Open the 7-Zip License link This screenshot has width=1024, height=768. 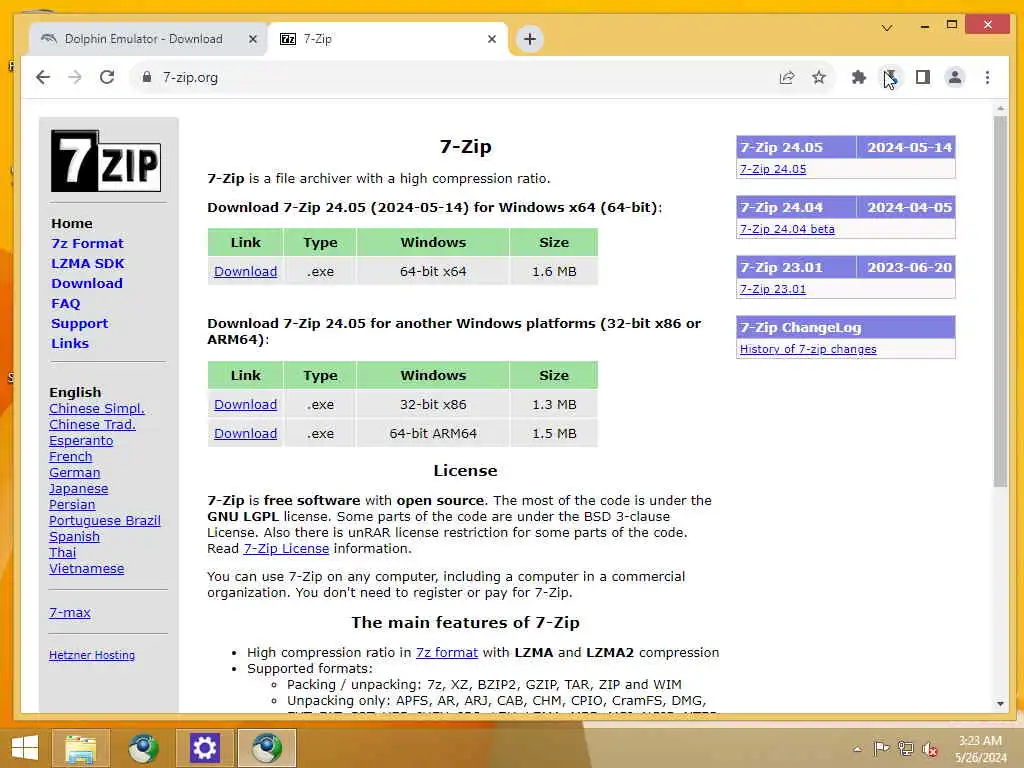coord(286,549)
